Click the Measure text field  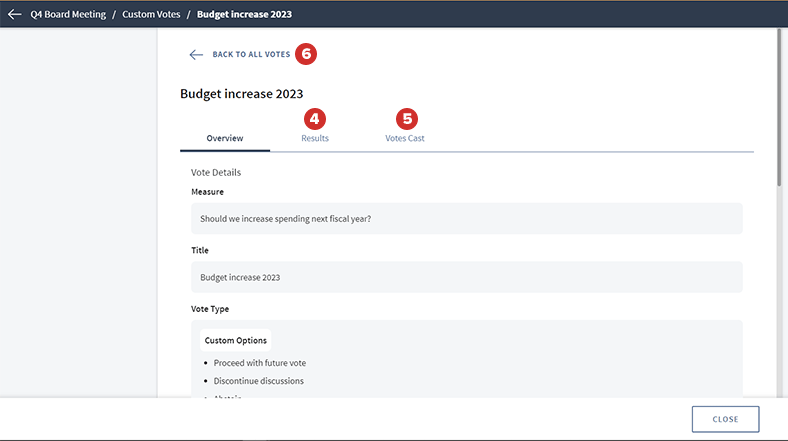[466, 219]
